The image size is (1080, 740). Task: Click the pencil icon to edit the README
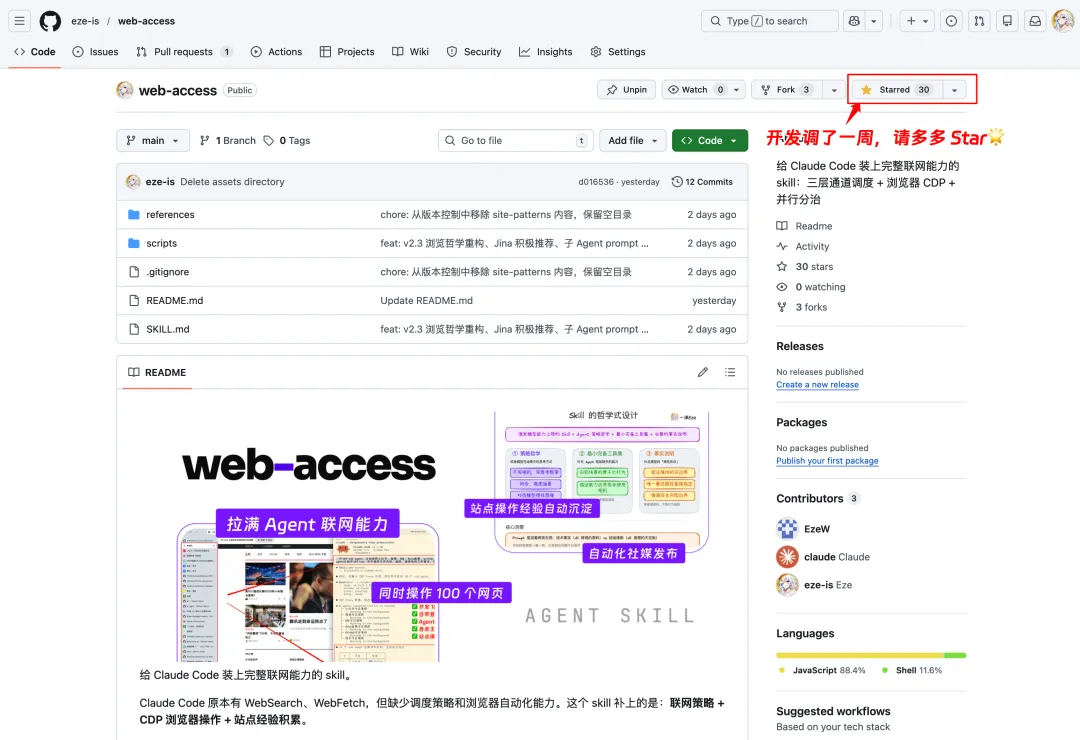tap(703, 371)
